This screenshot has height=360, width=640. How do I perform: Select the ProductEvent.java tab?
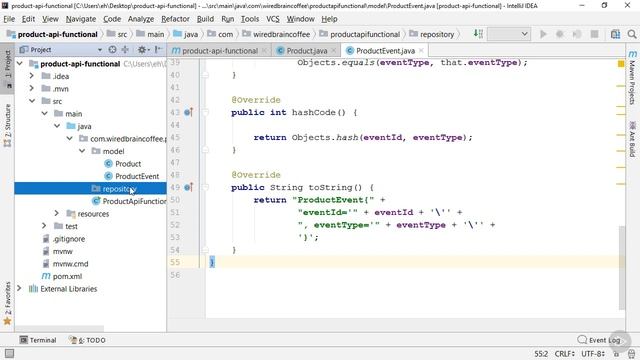click(385, 51)
